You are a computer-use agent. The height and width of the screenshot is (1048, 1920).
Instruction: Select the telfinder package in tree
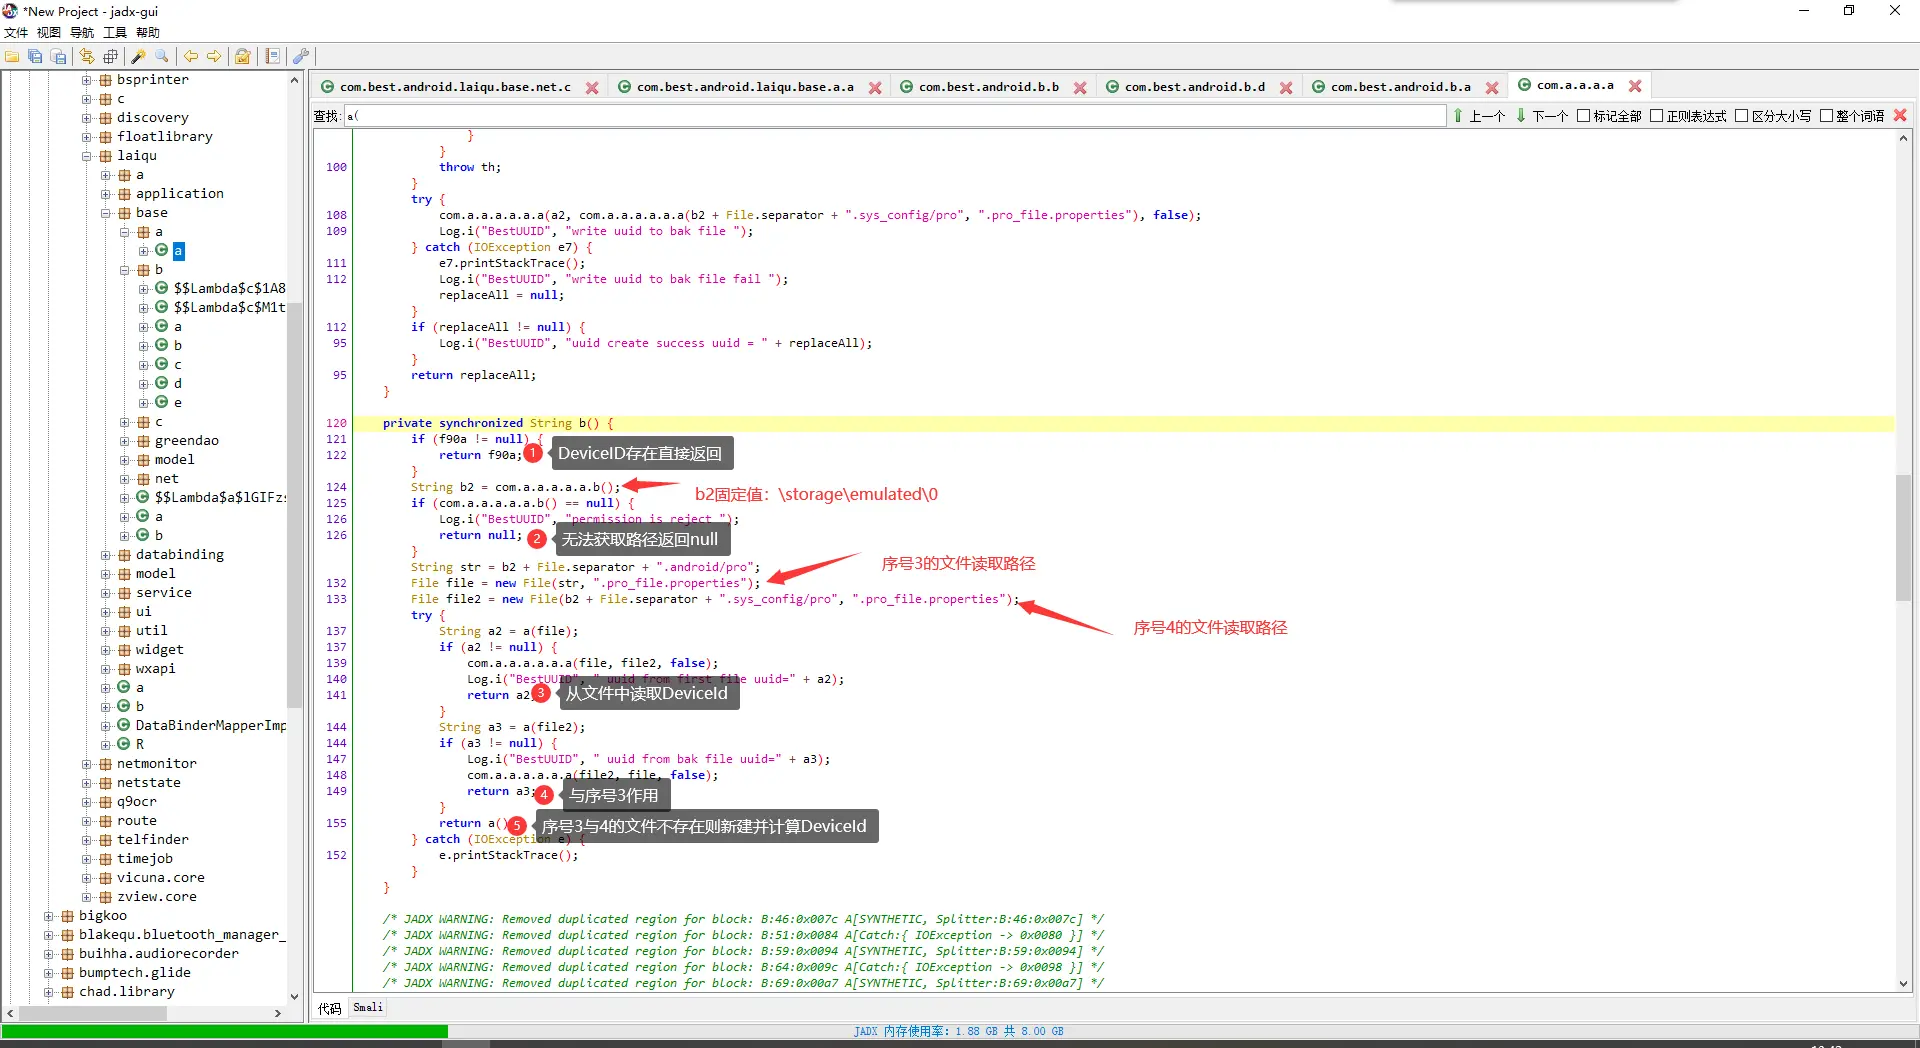click(x=152, y=840)
